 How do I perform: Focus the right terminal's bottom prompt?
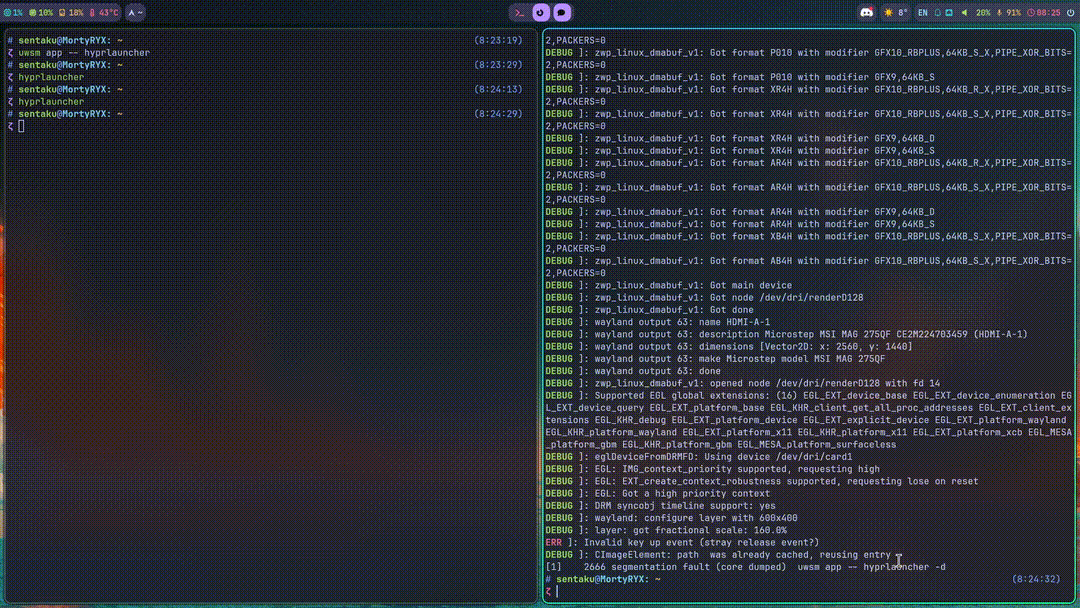[x=557, y=591]
